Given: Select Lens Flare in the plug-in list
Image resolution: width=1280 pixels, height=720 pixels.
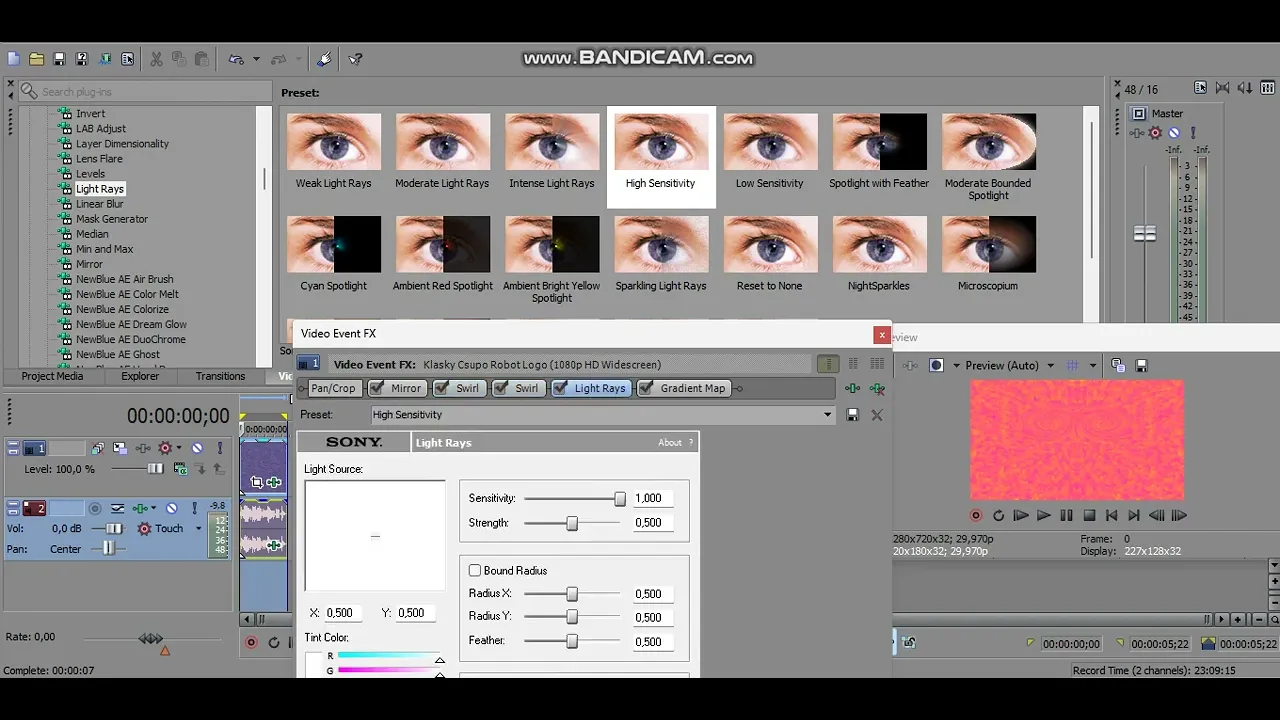Looking at the screenshot, I should pos(99,159).
